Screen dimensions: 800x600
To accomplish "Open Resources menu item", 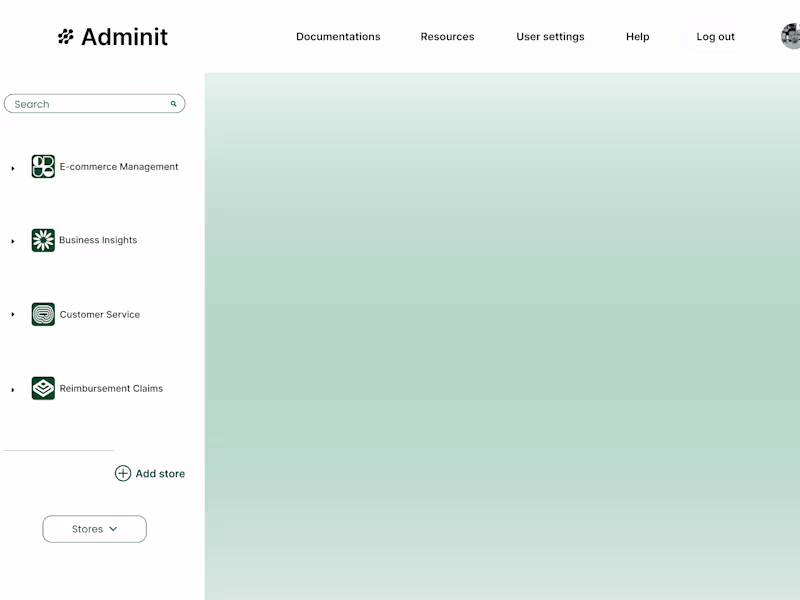I will [447, 37].
